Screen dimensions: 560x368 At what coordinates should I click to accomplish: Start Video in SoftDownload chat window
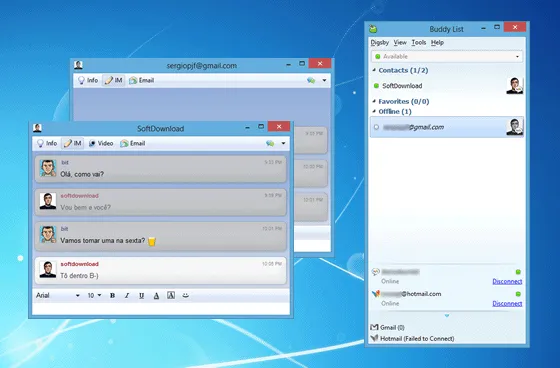[101, 143]
